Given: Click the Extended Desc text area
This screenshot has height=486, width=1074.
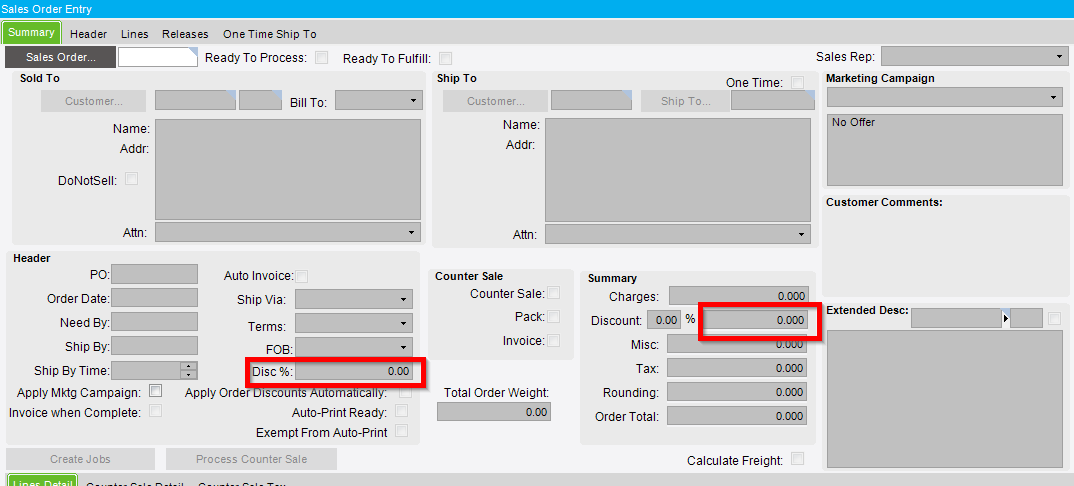Looking at the screenshot, I should click(945, 398).
